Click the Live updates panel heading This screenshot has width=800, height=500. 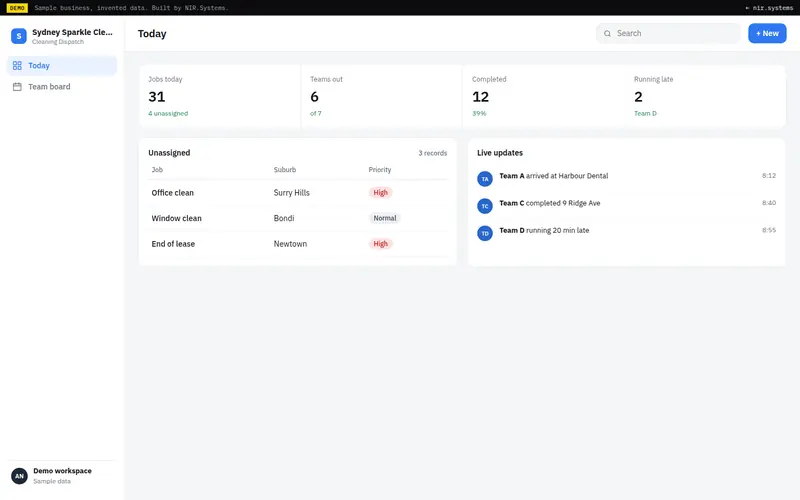point(500,153)
